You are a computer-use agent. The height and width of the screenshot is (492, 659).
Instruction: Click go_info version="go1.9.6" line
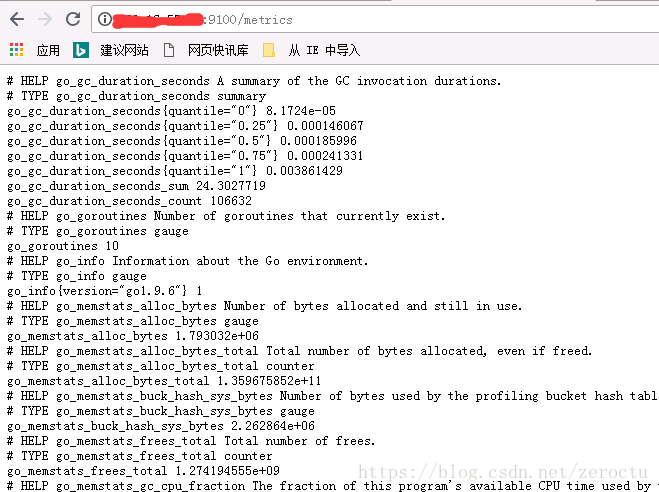105,291
